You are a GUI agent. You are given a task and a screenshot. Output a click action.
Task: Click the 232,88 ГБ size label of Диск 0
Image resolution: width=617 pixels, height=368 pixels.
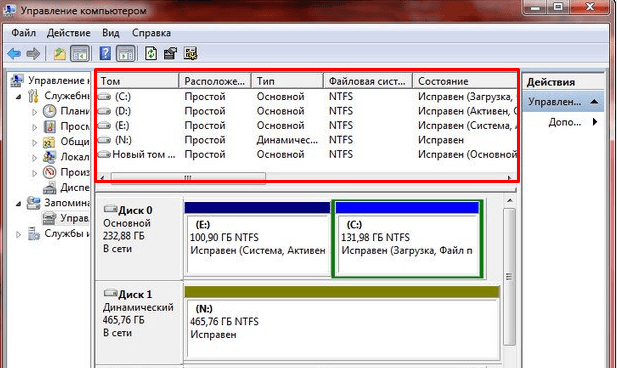pyautogui.click(x=124, y=236)
